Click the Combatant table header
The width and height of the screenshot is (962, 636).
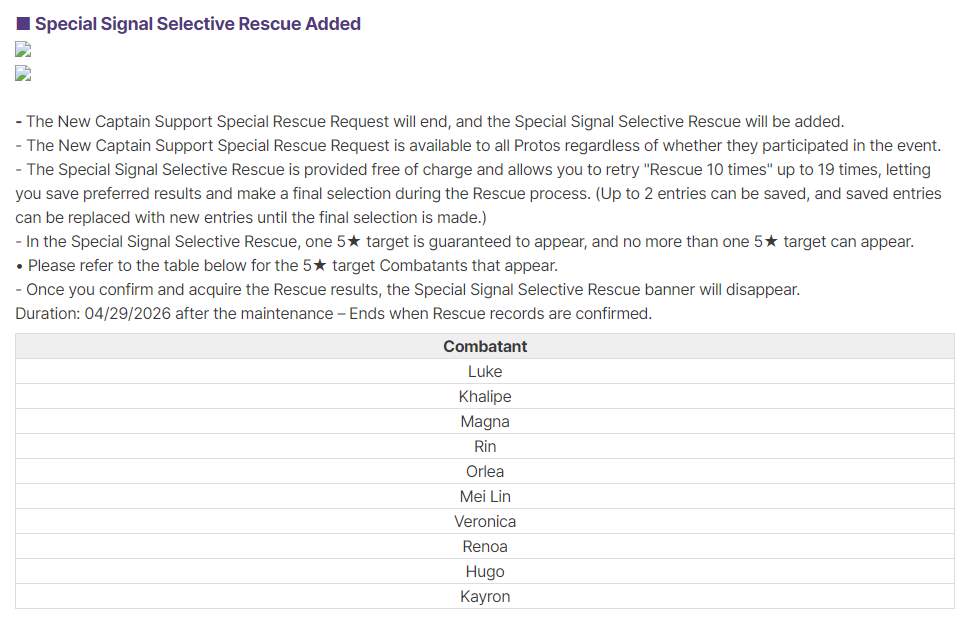pos(485,347)
